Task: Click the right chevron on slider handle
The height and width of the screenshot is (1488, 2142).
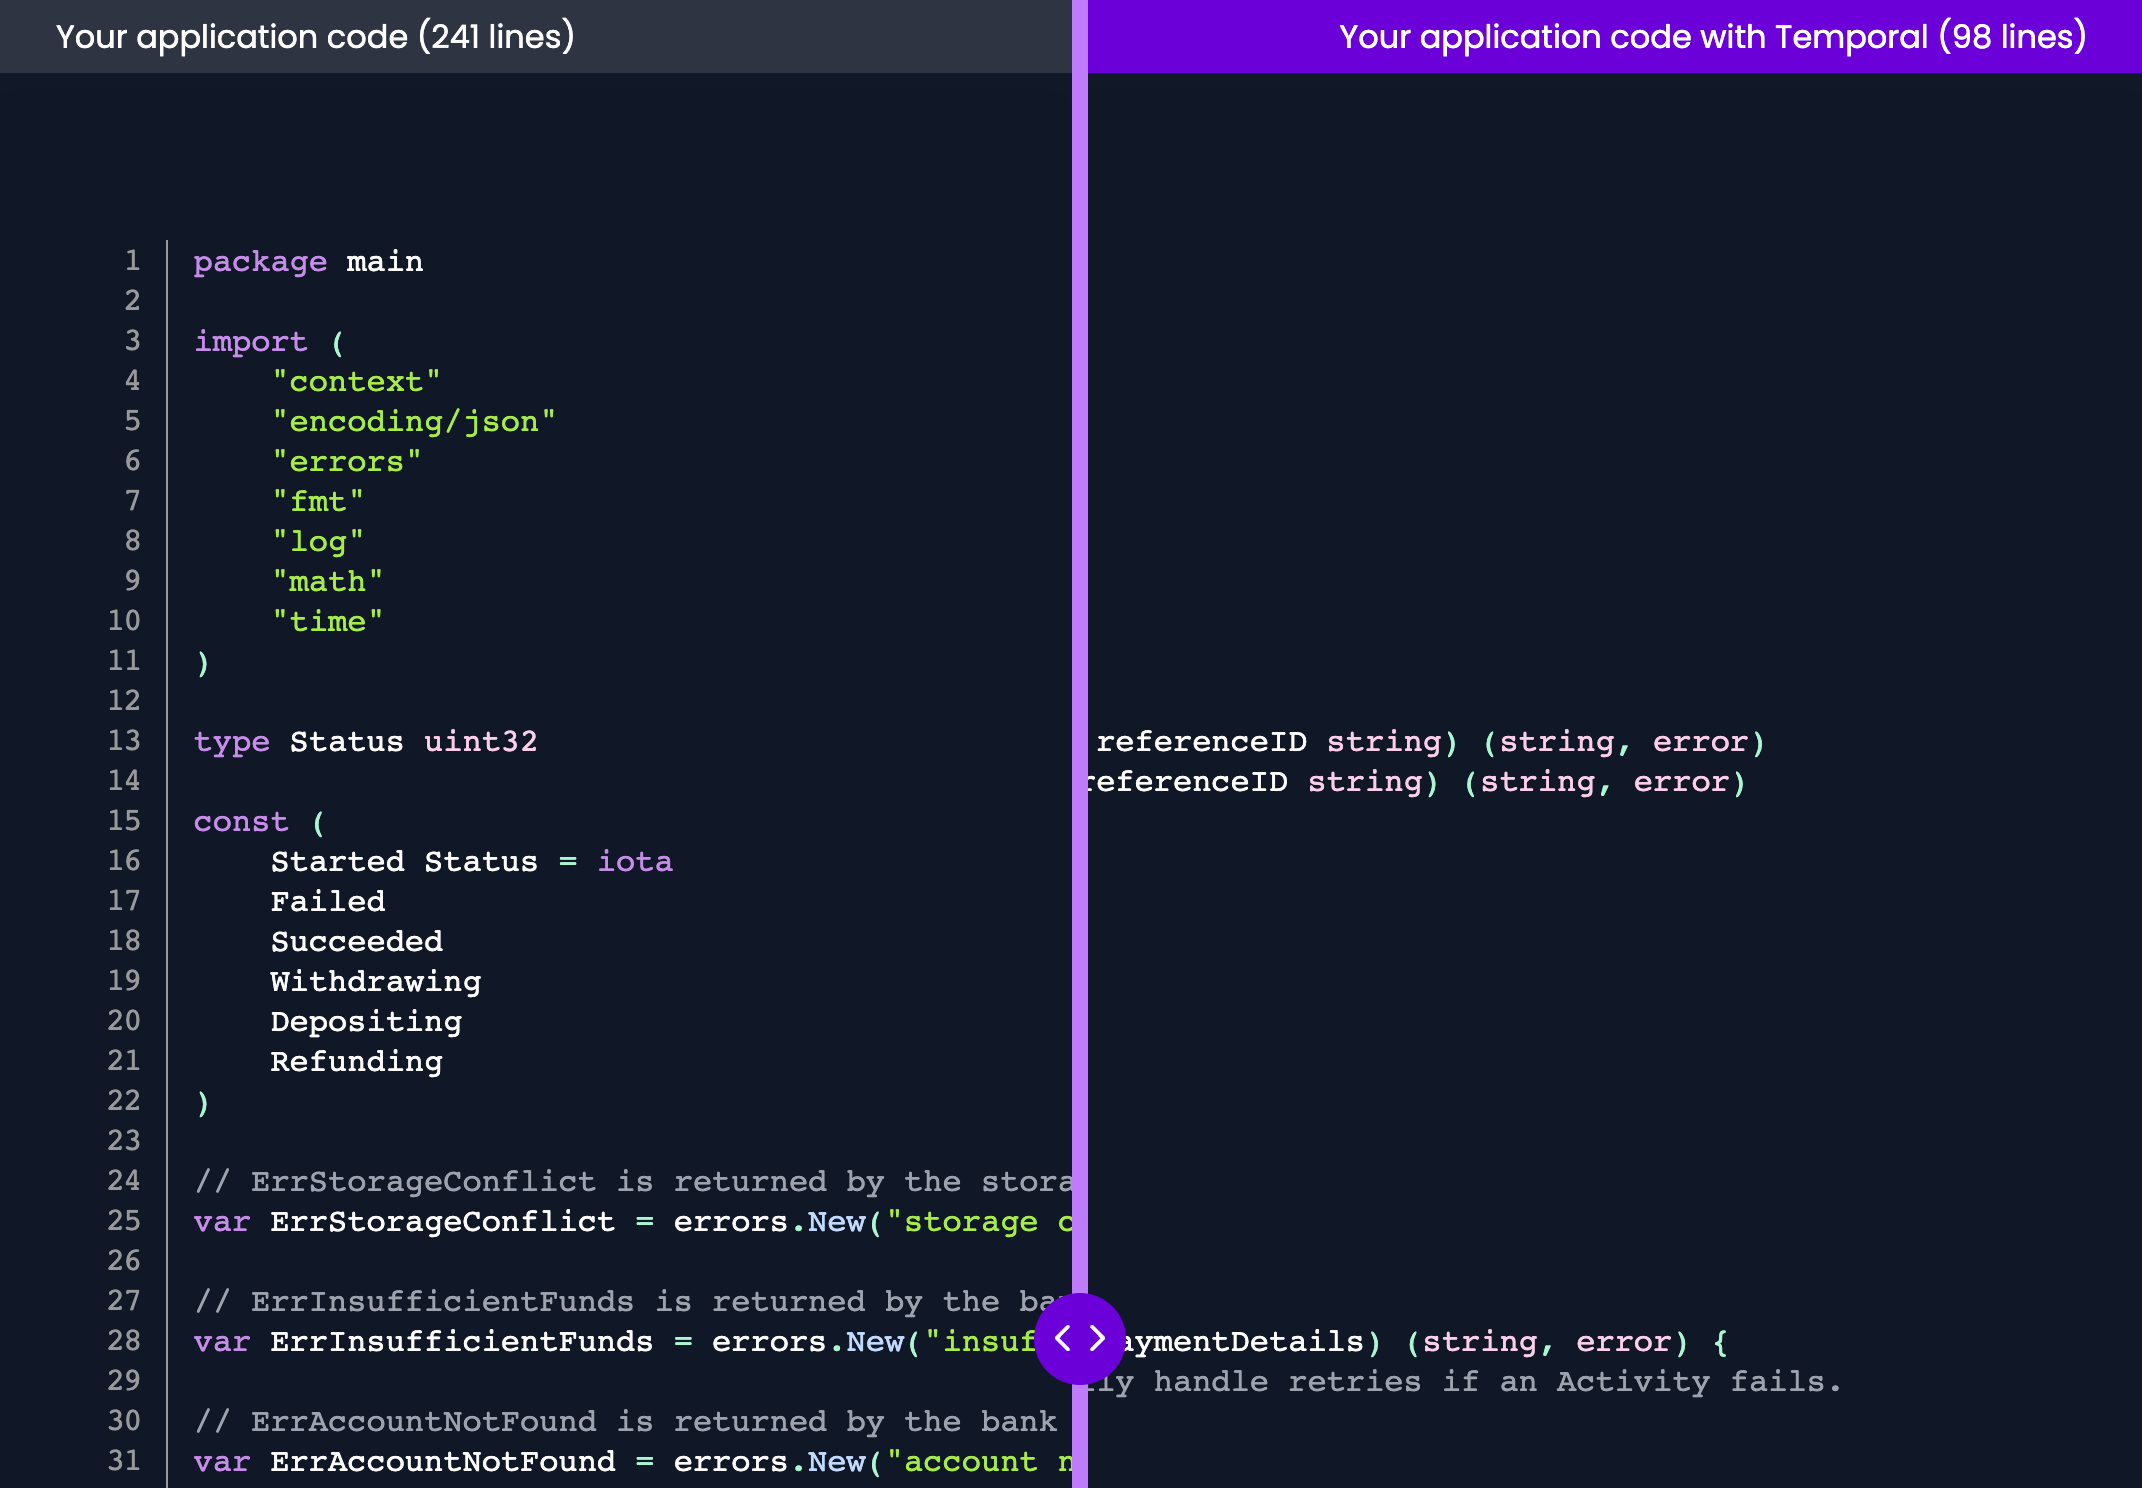Action: click(1097, 1338)
